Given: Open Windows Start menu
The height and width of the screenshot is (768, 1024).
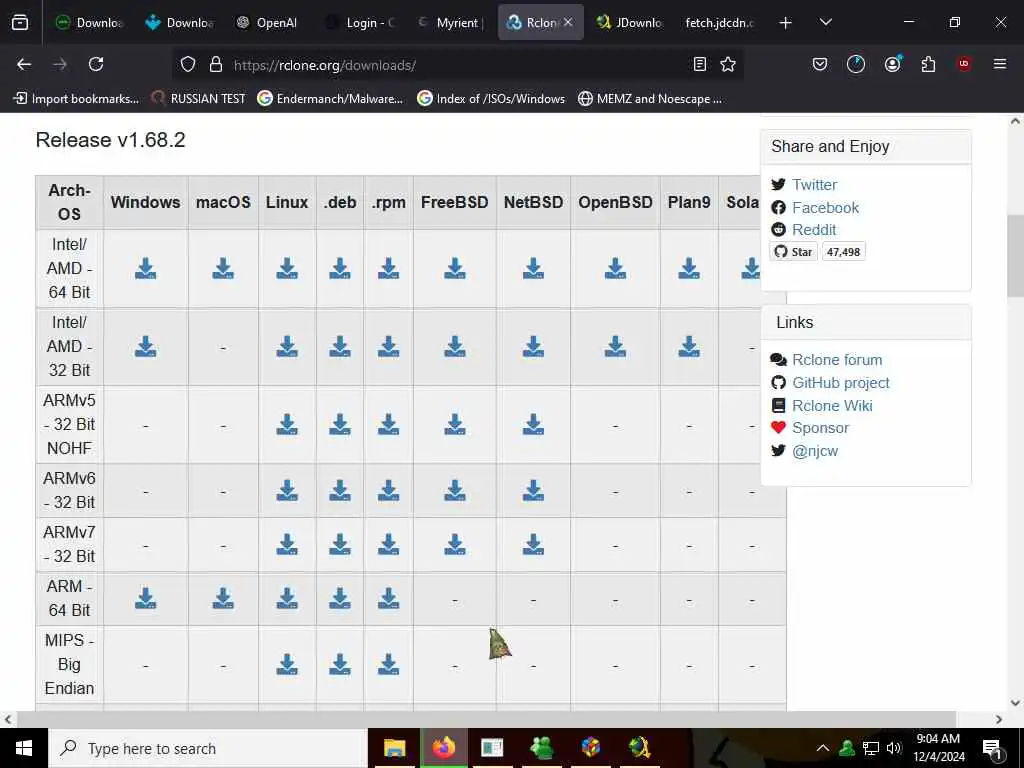Looking at the screenshot, I should click(x=24, y=748).
